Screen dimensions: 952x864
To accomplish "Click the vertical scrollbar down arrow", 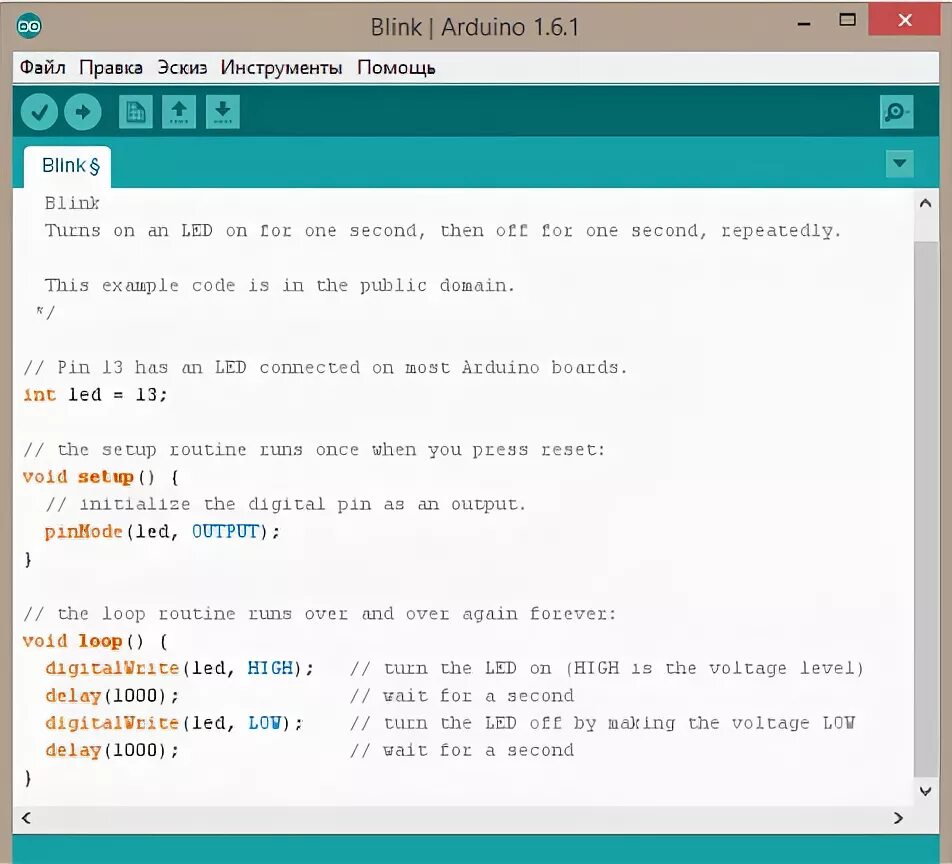I will coord(925,791).
